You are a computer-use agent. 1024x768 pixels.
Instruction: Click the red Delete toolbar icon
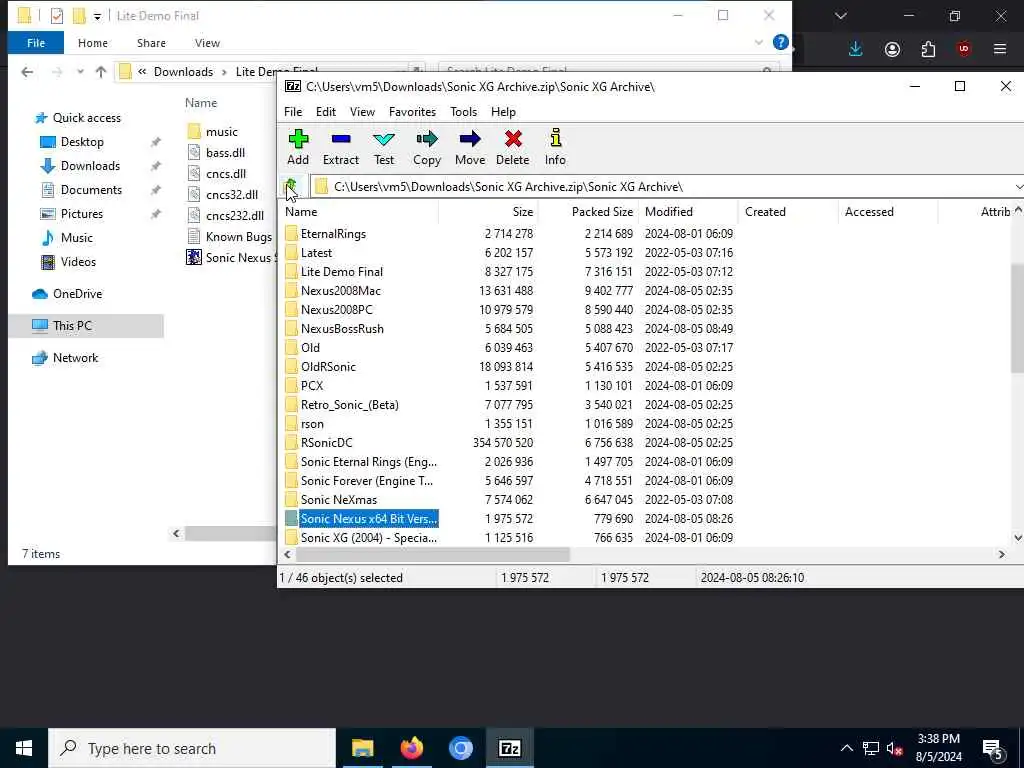513,147
